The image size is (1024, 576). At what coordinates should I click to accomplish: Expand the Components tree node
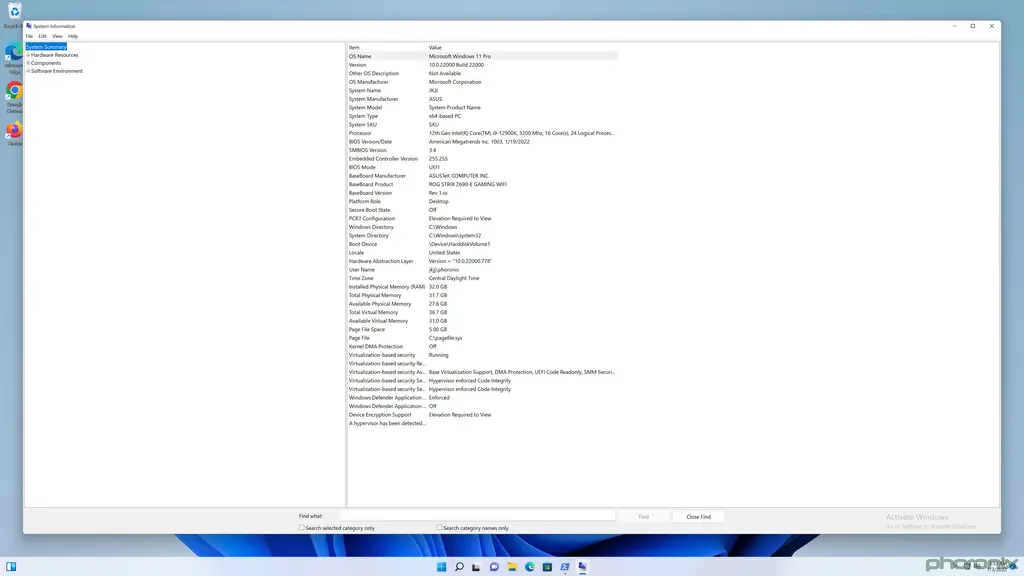(28, 63)
